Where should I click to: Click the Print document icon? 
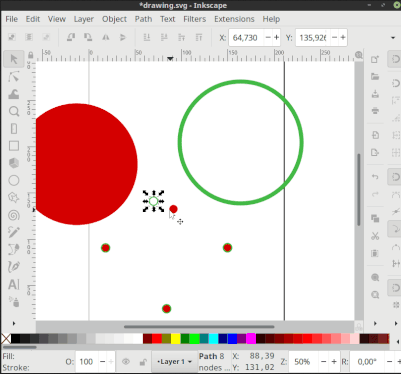tap(375, 111)
